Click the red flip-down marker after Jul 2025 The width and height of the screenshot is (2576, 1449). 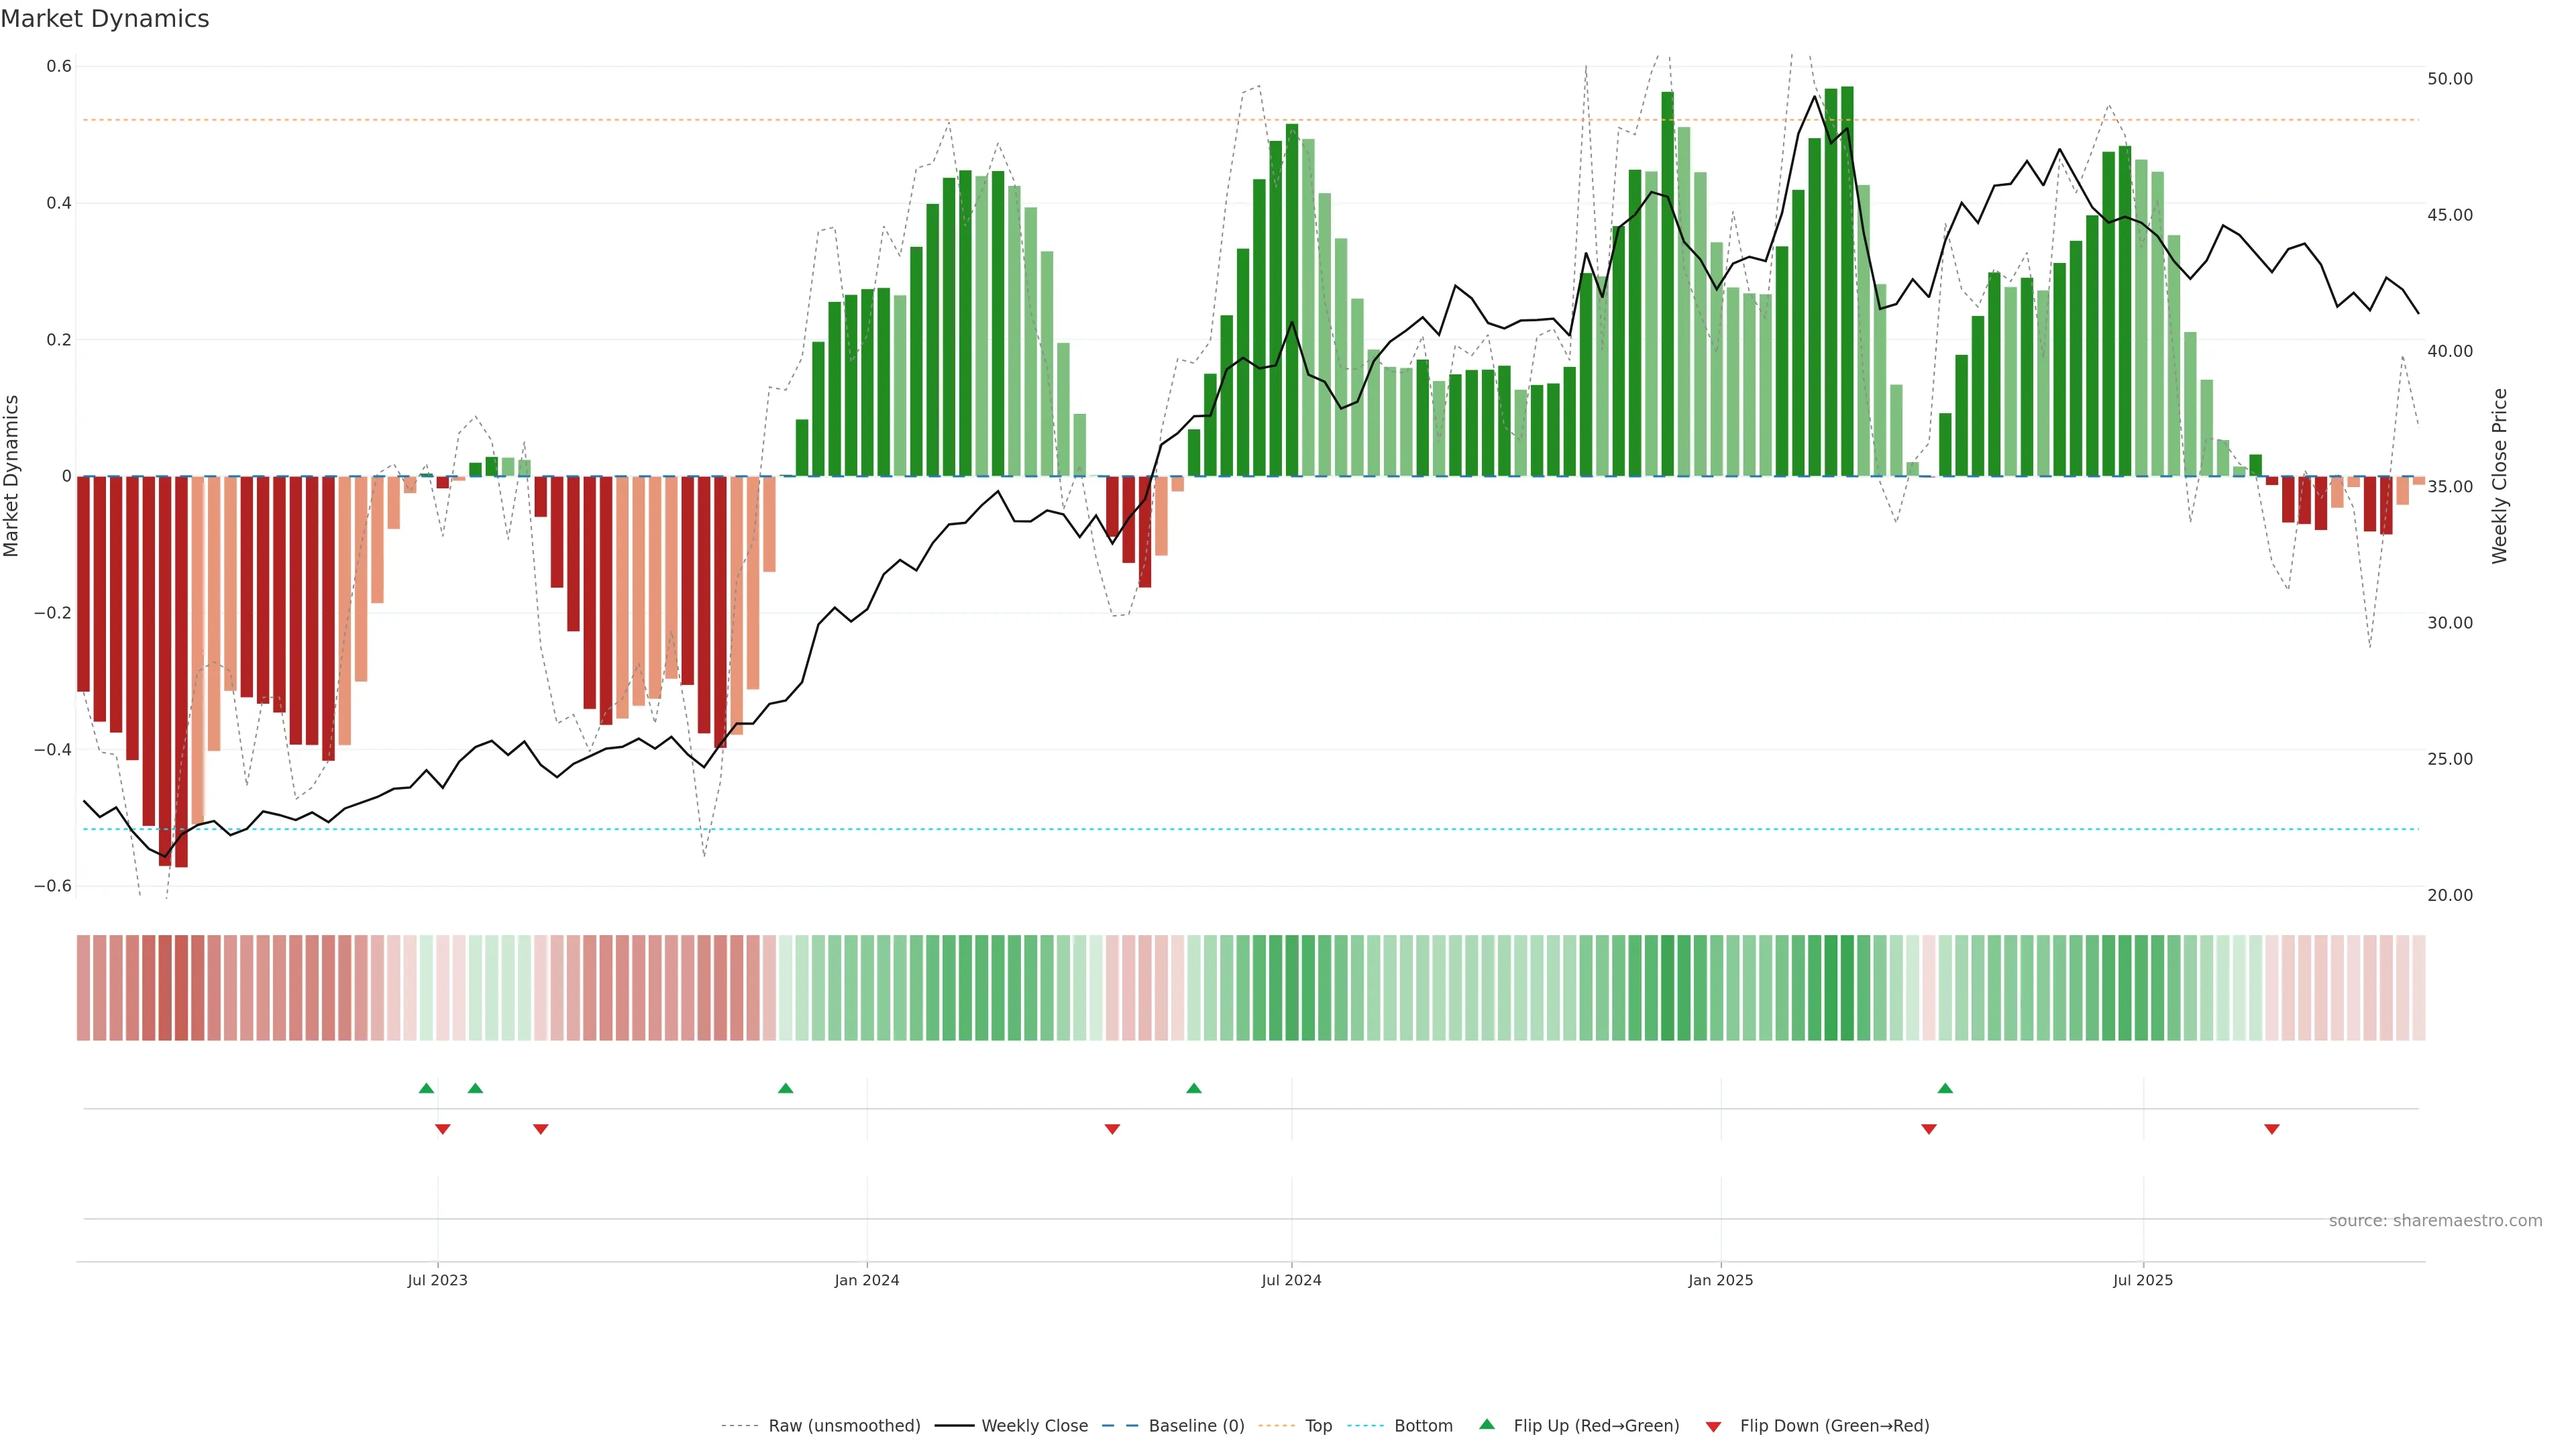[x=2271, y=1129]
